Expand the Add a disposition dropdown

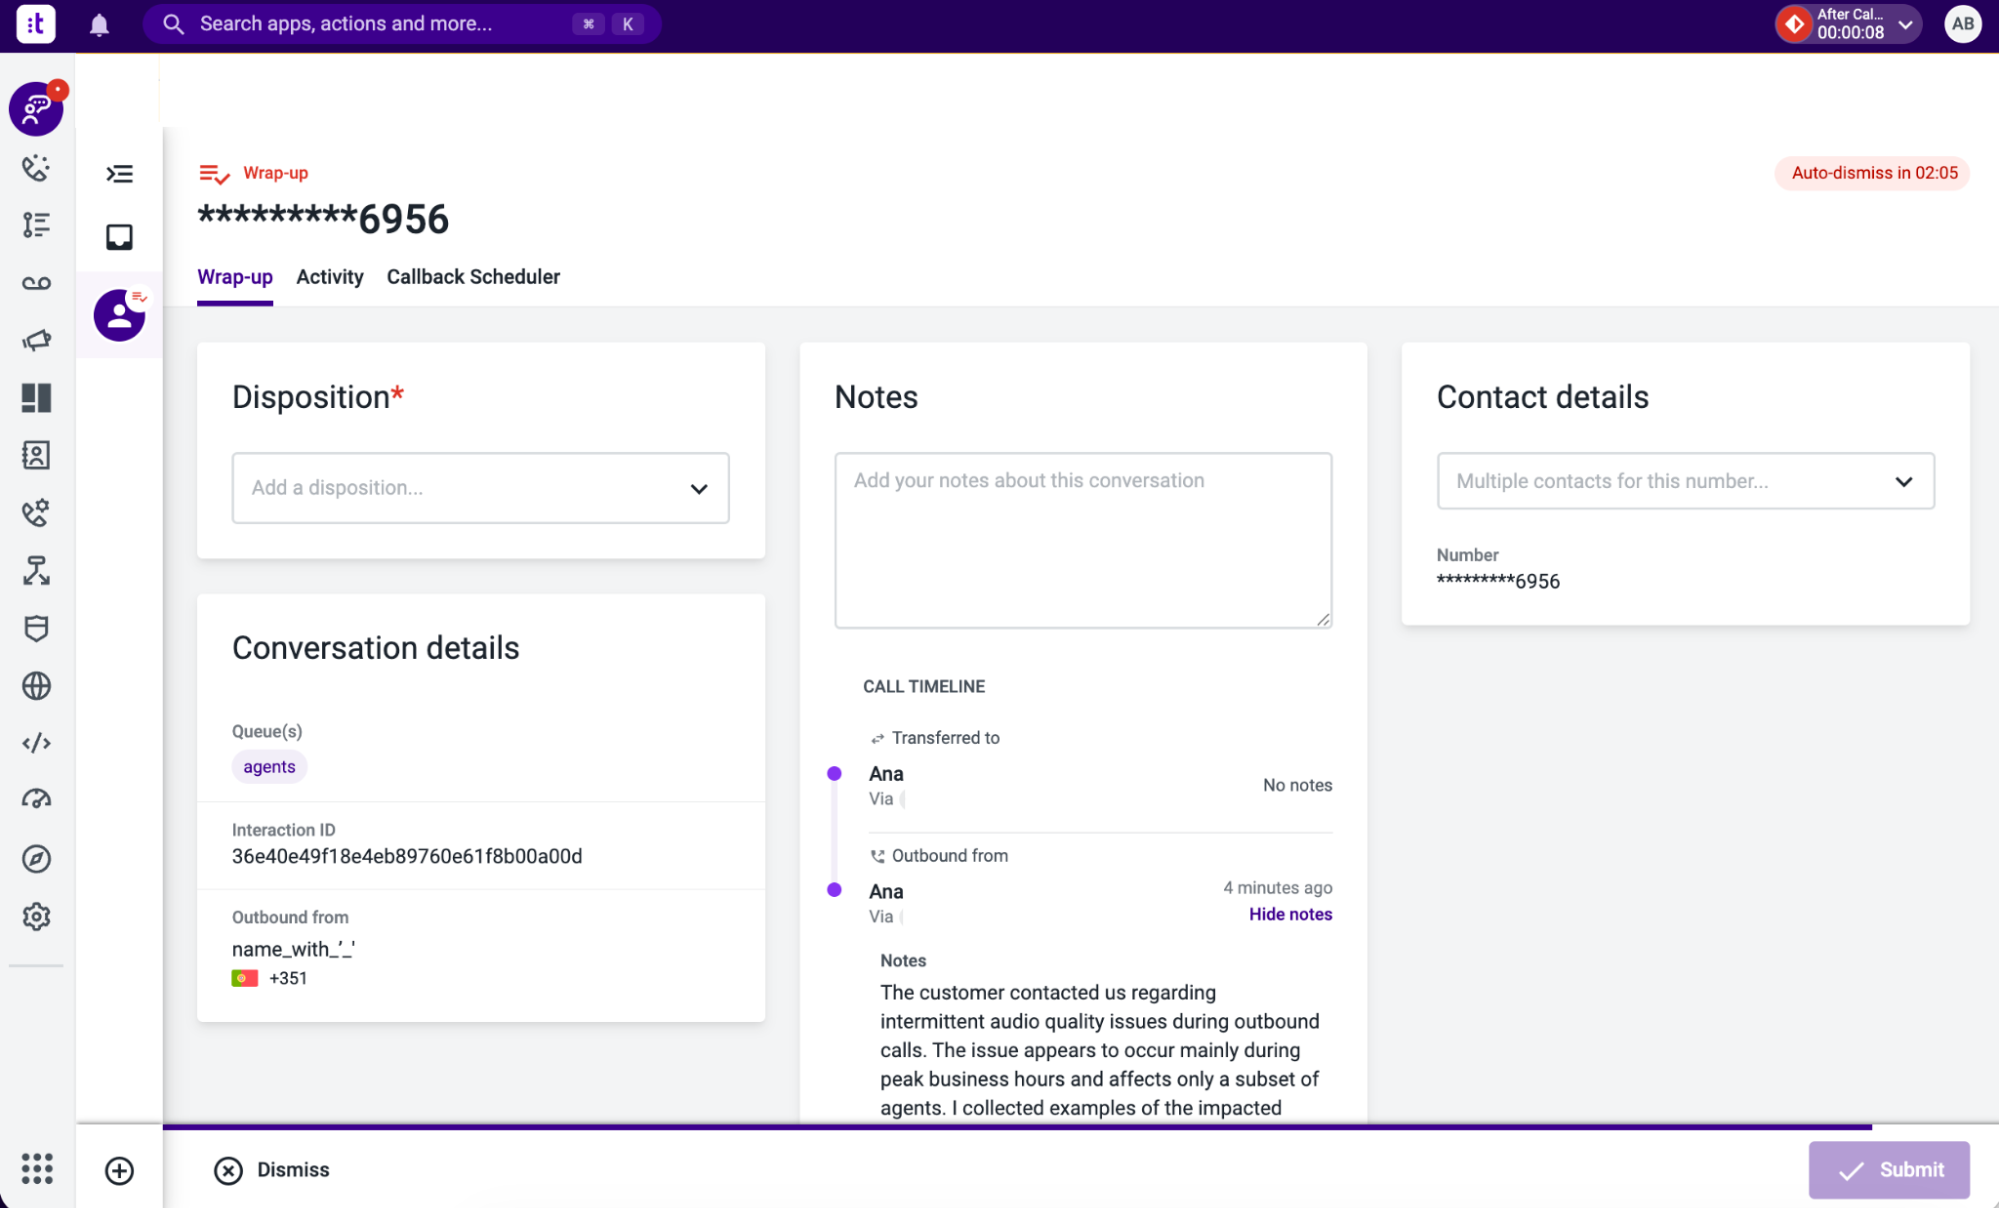(x=480, y=488)
